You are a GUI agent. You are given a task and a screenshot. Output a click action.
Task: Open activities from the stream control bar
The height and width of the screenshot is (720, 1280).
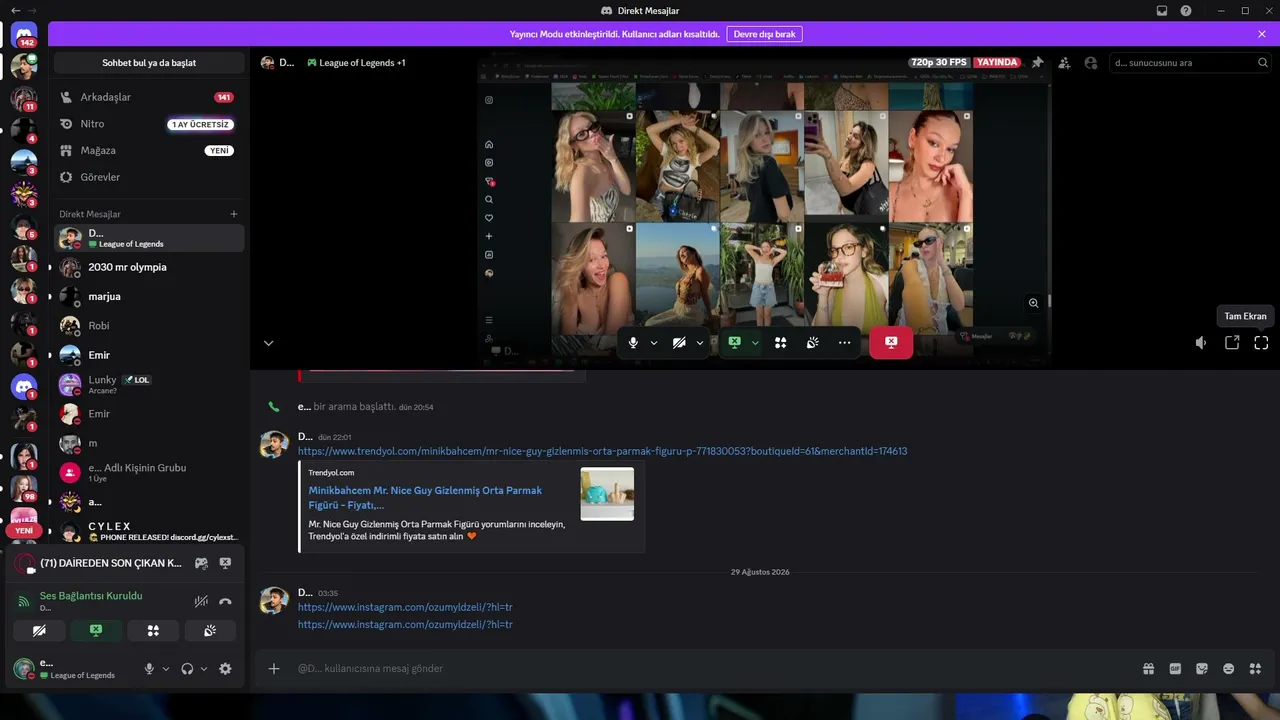(x=781, y=342)
